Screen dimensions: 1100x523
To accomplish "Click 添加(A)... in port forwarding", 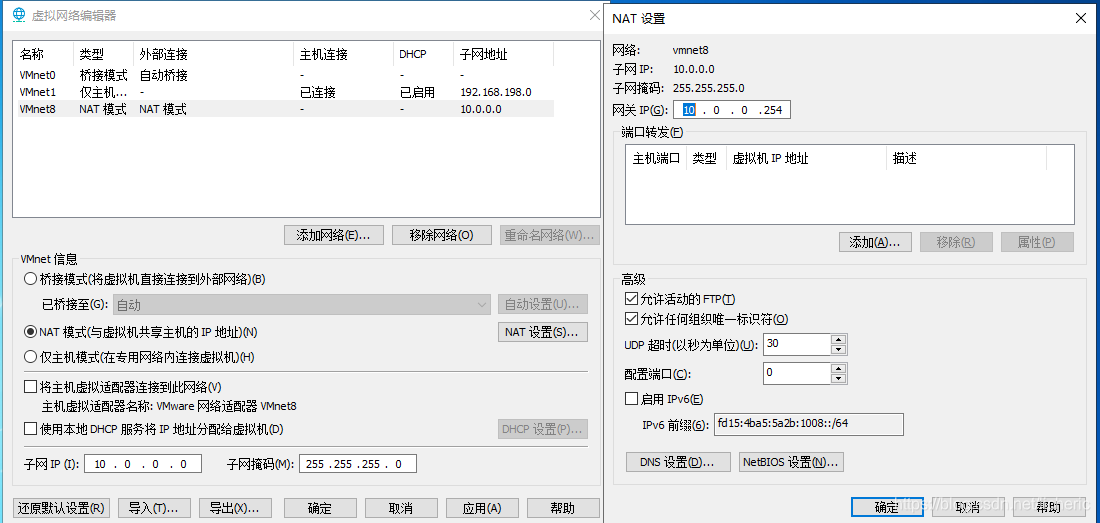I will pyautogui.click(x=875, y=242).
